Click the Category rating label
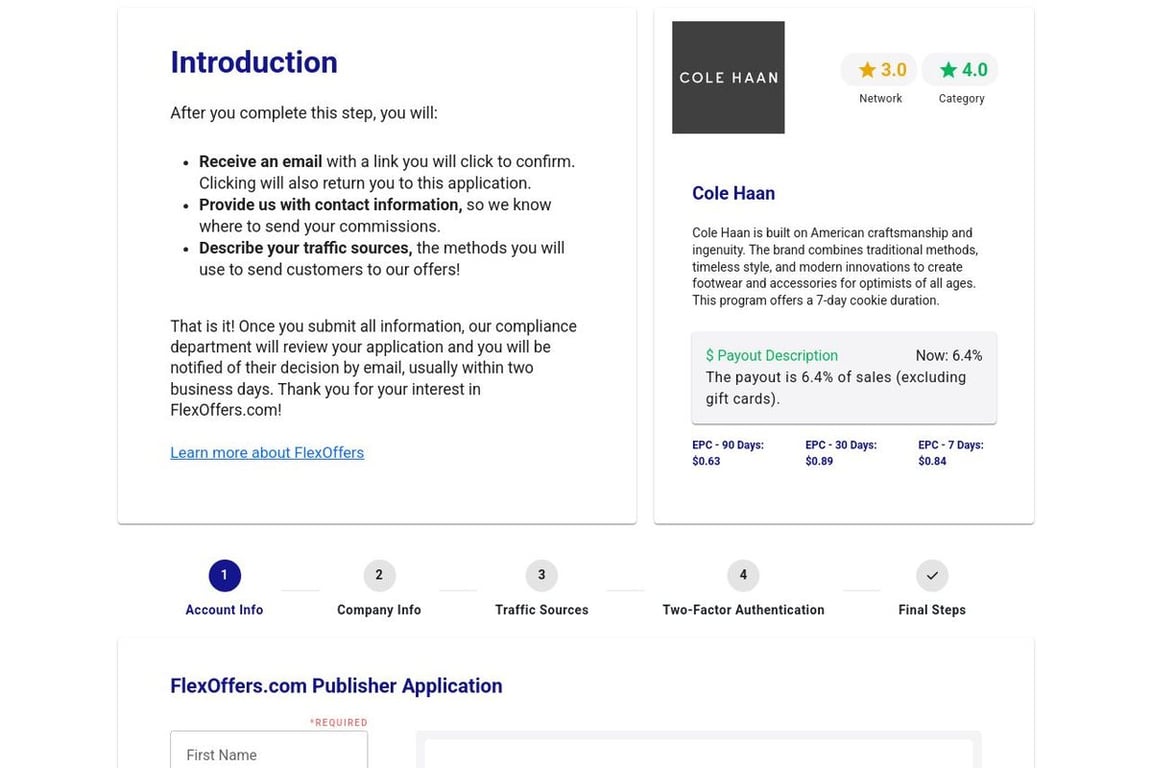The width and height of the screenshot is (1152, 768). coord(961,98)
